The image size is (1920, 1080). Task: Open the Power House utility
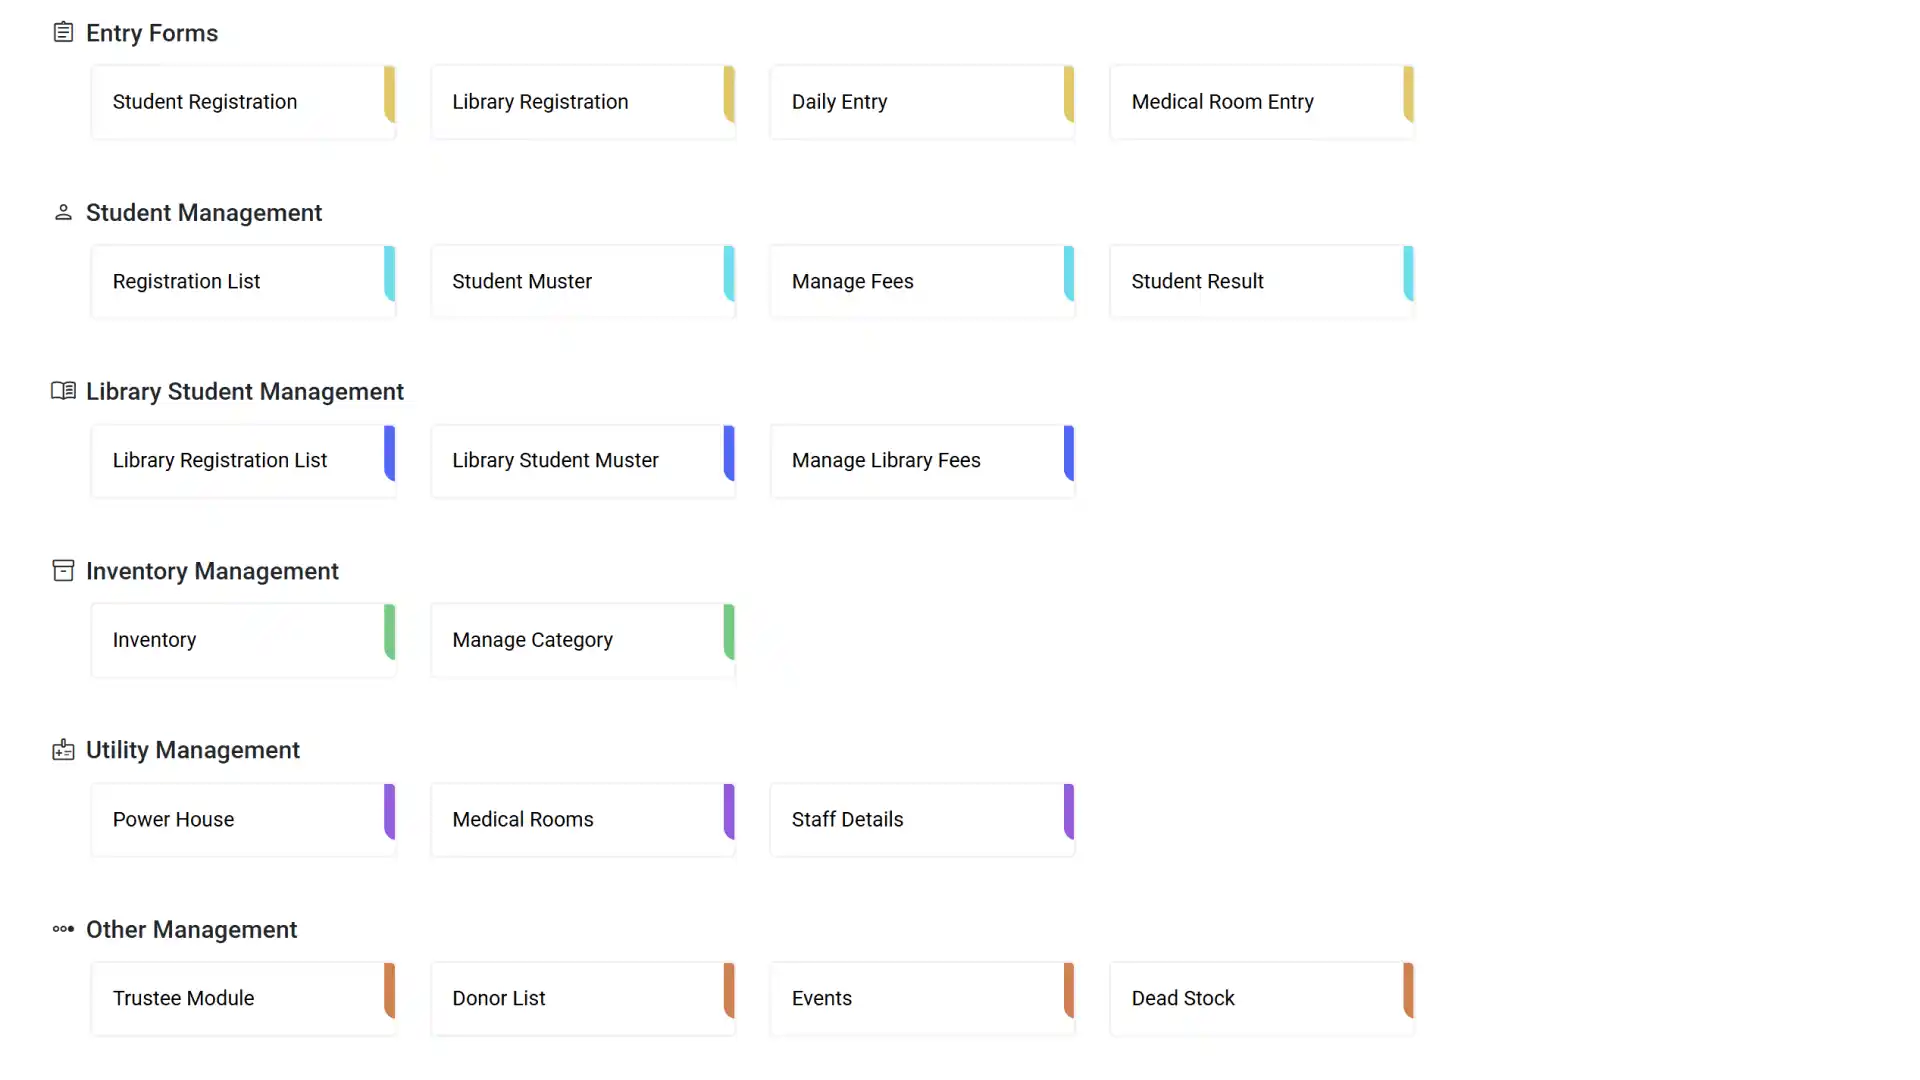click(x=243, y=820)
